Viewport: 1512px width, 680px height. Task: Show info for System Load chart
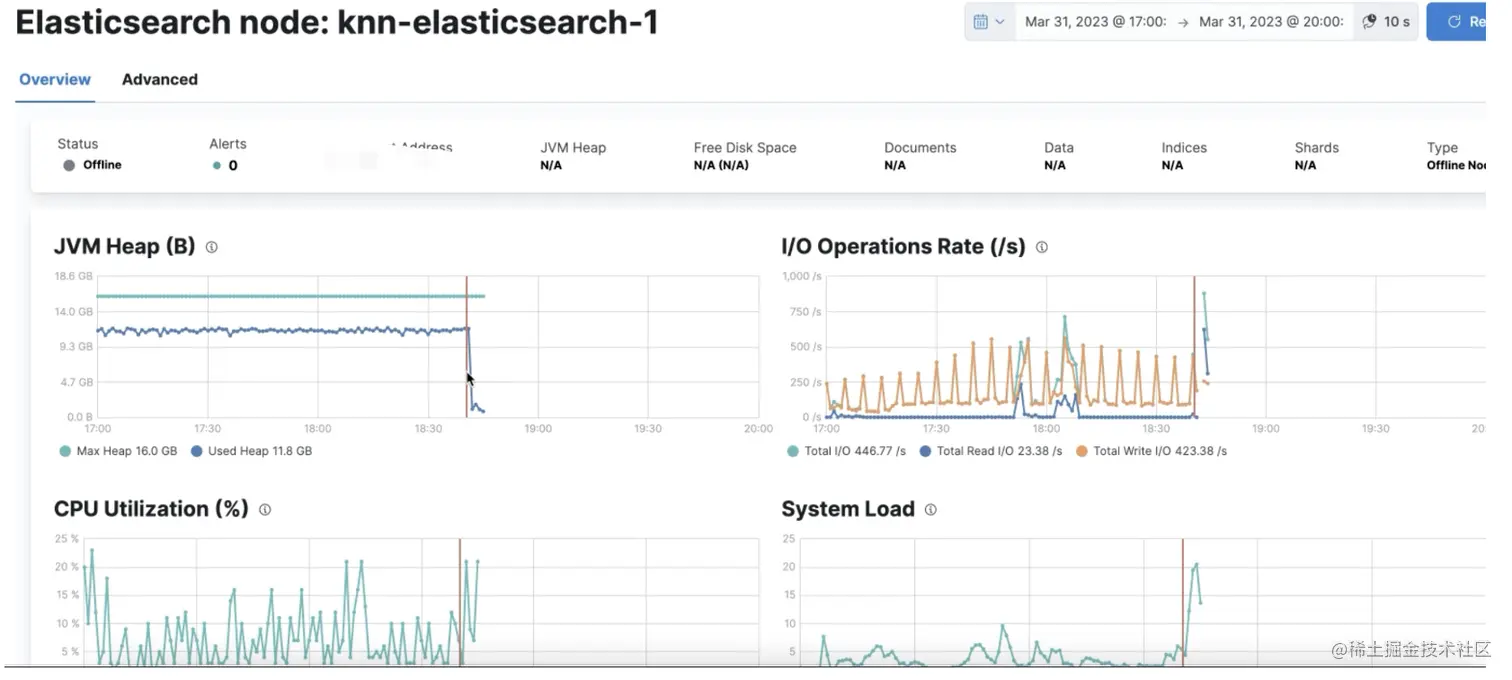(x=930, y=509)
